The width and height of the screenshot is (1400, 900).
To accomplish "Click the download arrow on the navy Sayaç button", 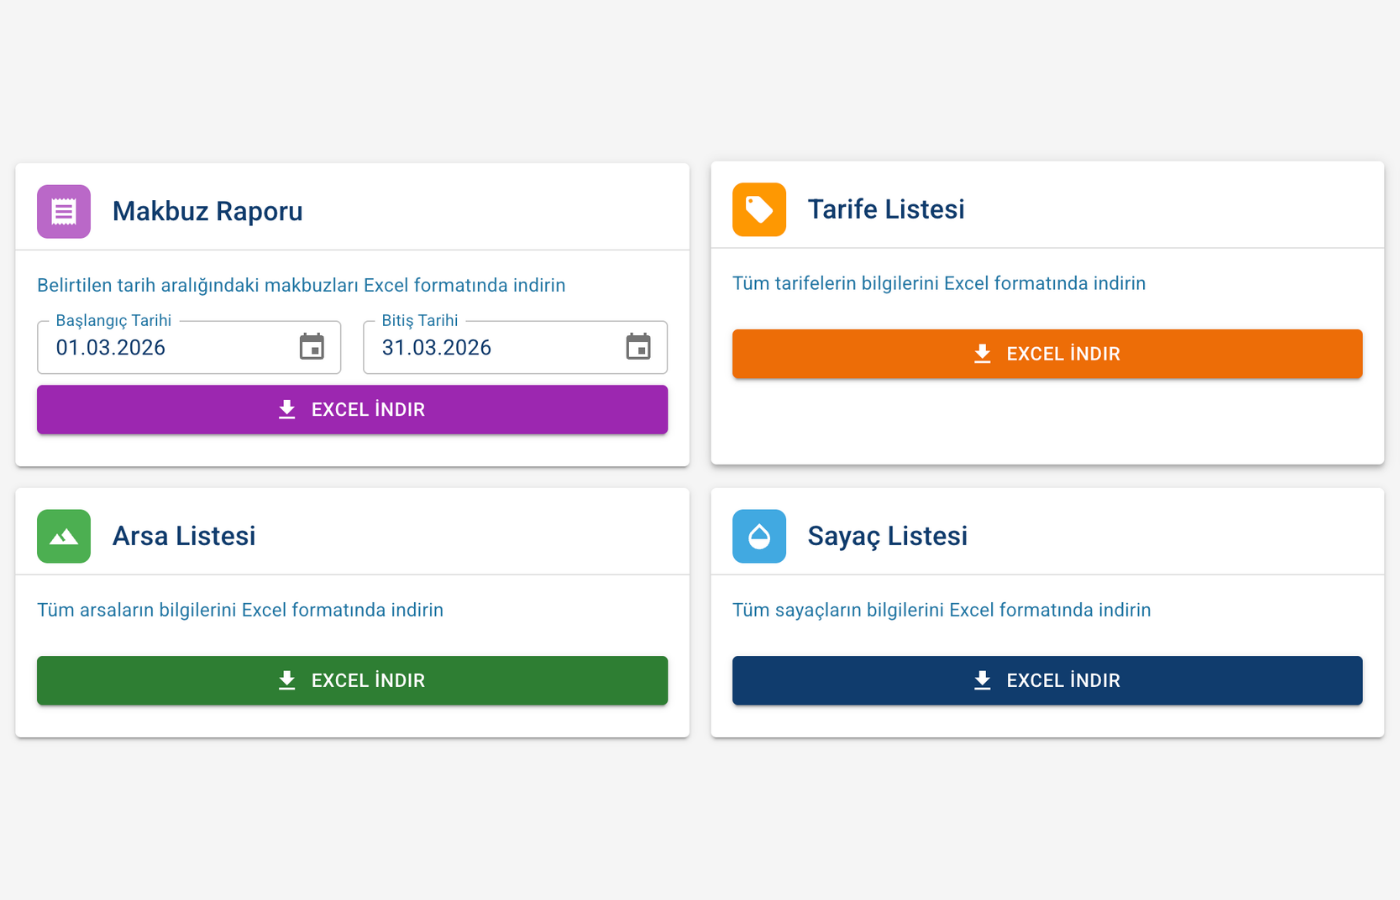I will 982,681.
